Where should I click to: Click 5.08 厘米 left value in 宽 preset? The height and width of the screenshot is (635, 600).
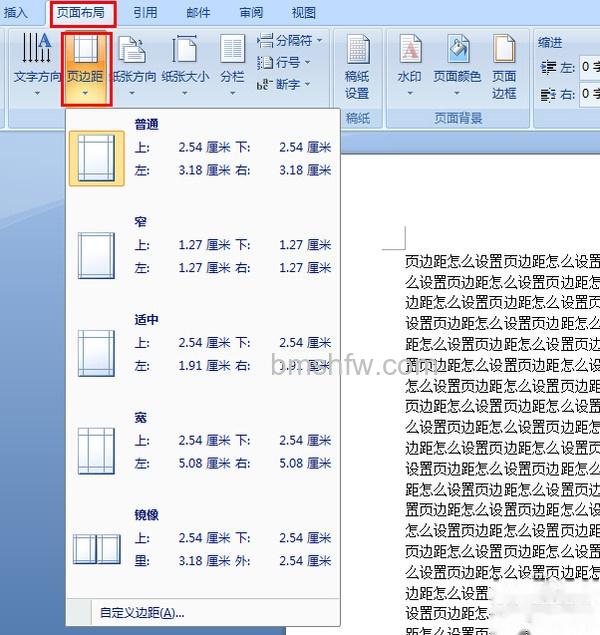coord(204,463)
